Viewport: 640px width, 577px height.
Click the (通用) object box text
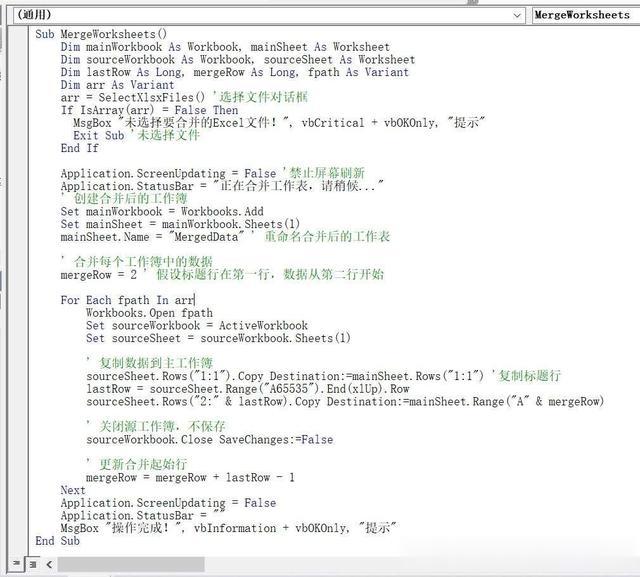[34, 15]
